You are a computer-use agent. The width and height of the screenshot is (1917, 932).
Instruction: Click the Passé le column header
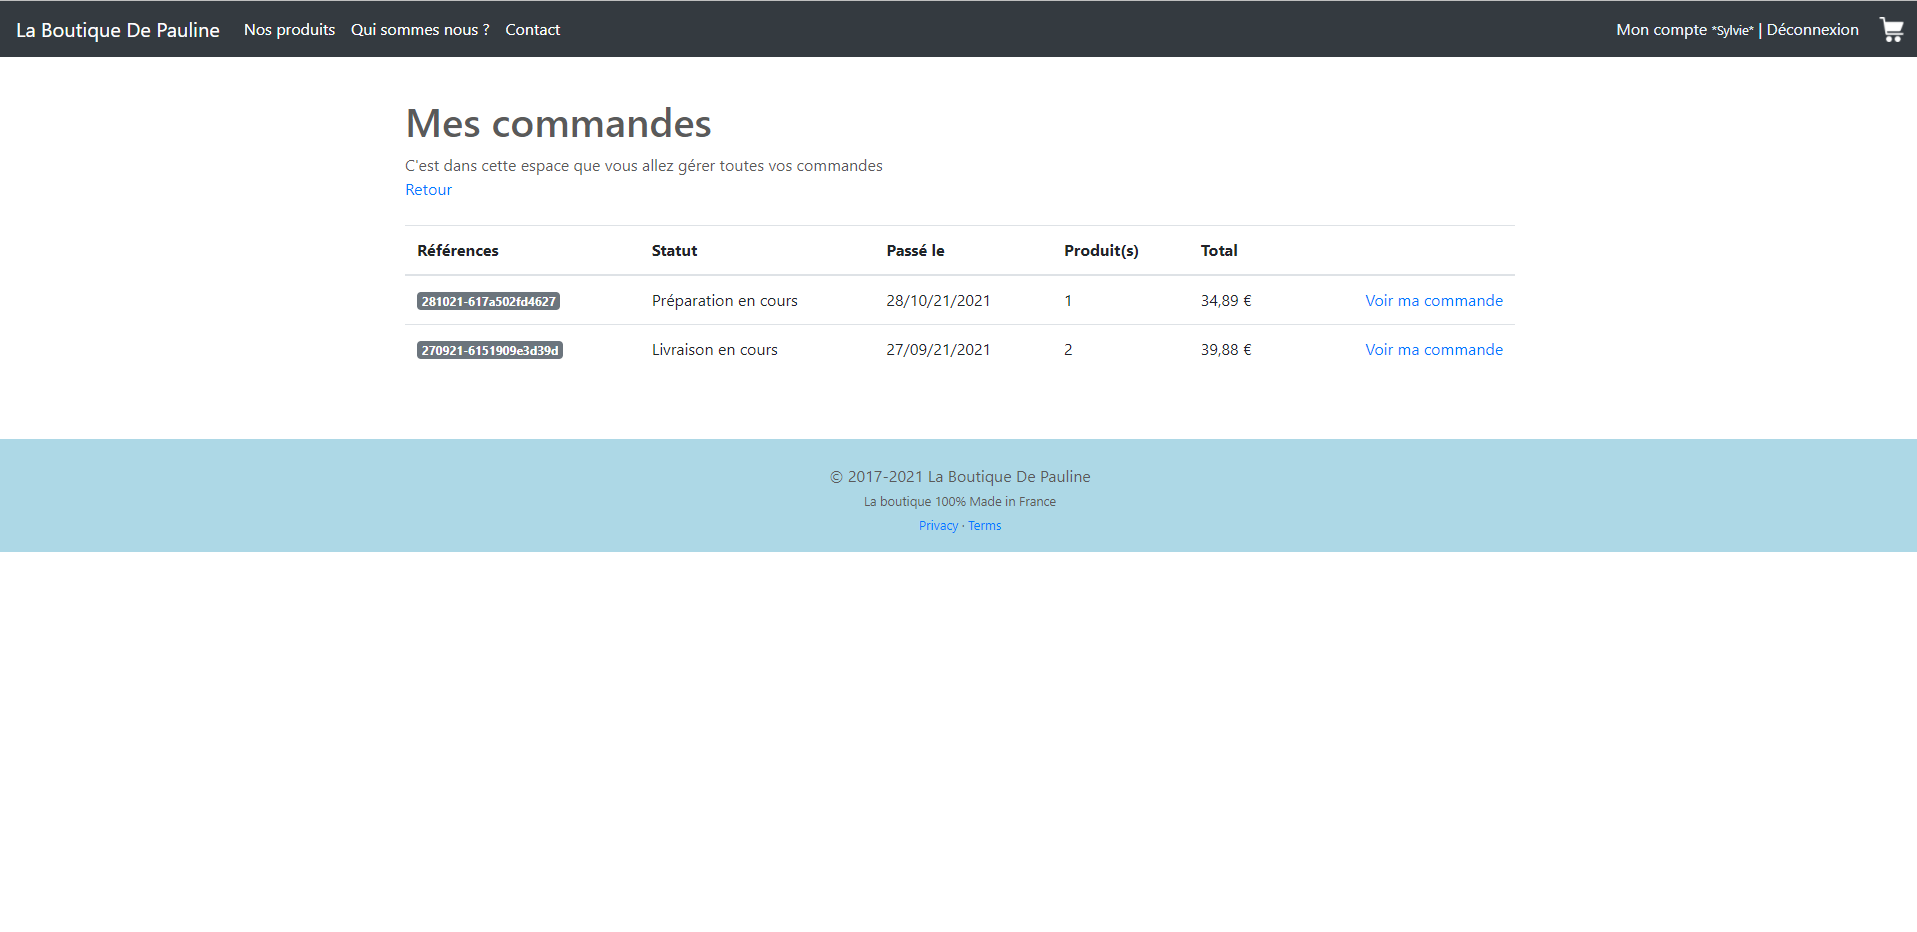click(x=915, y=250)
